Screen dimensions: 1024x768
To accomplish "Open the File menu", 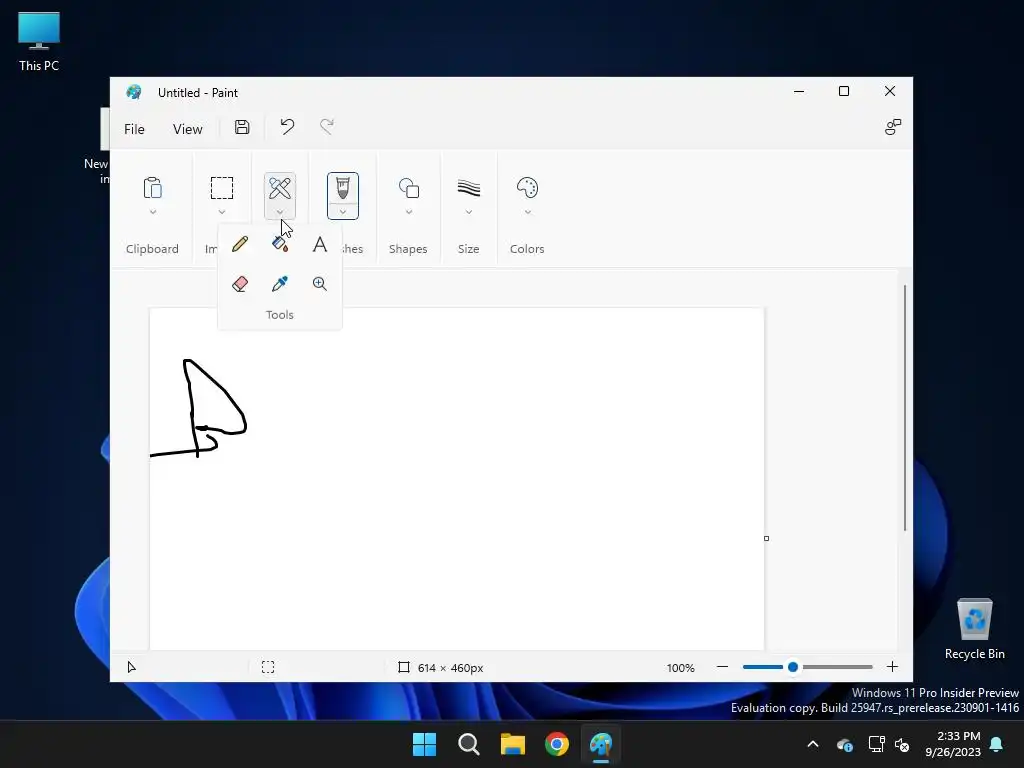I will pos(135,129).
